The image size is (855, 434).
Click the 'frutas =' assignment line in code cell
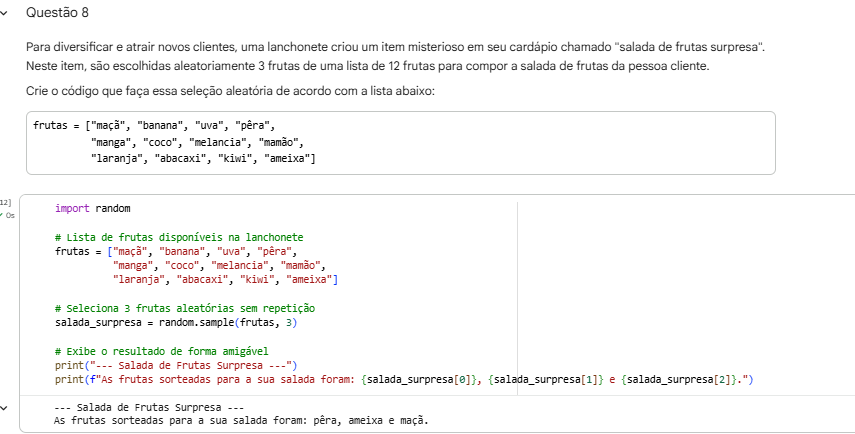[x=175, y=252]
